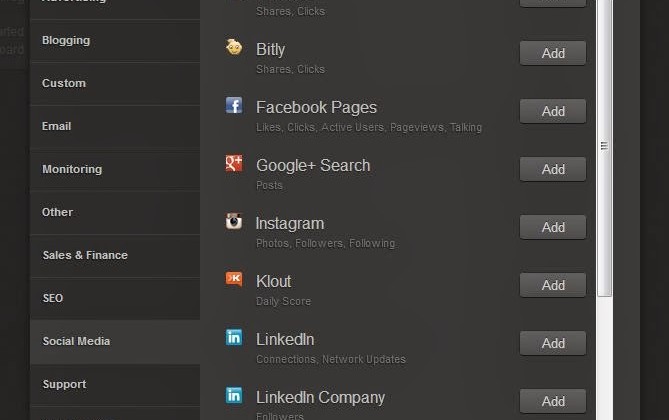Image resolution: width=669 pixels, height=420 pixels.
Task: Add the Instagram service
Action: click(553, 228)
